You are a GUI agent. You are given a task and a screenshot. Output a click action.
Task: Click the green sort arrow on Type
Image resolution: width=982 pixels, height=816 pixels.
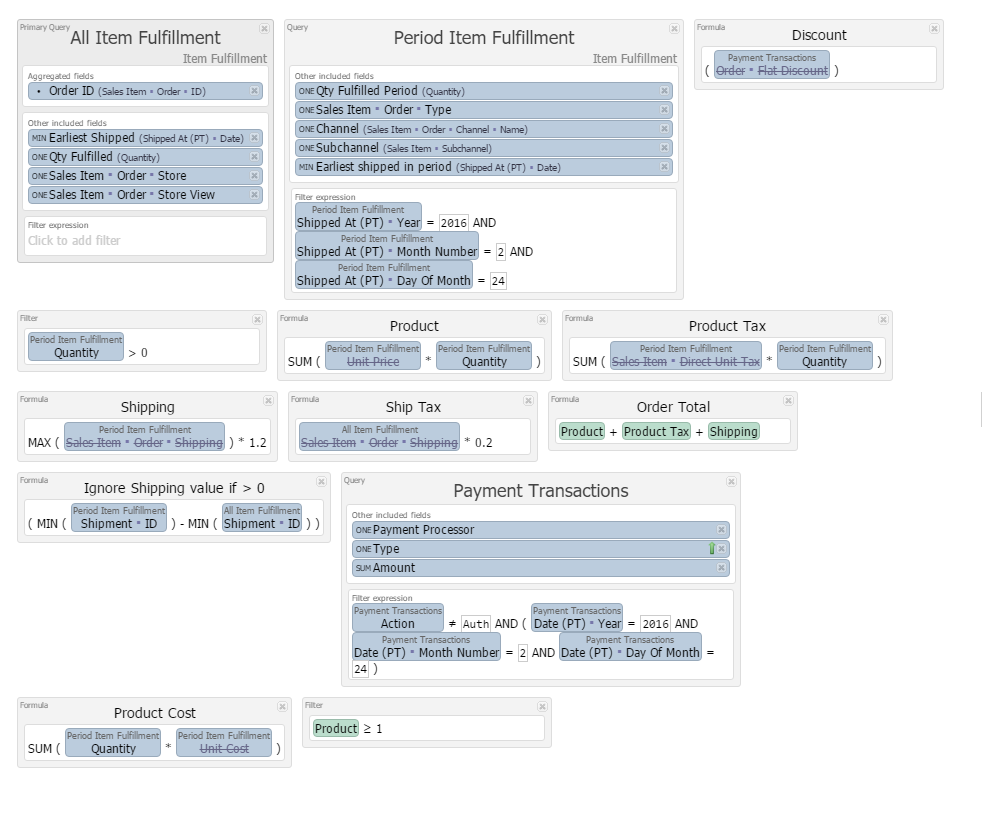tap(711, 549)
